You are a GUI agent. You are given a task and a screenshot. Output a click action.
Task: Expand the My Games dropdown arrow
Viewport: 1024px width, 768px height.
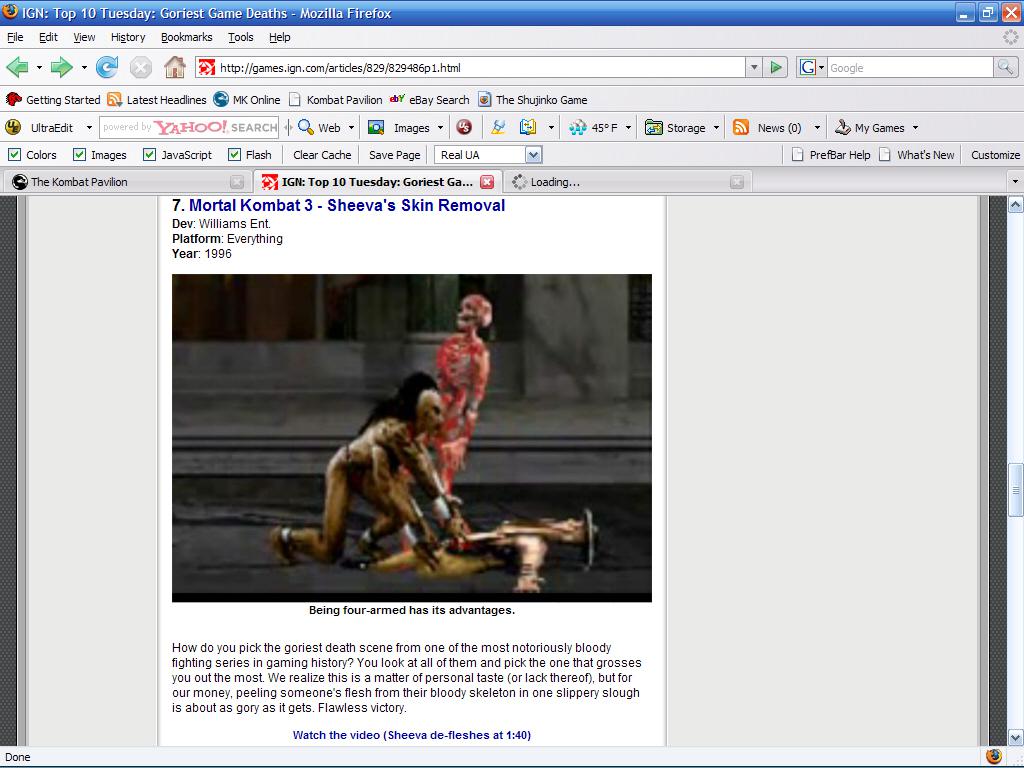[x=914, y=128]
